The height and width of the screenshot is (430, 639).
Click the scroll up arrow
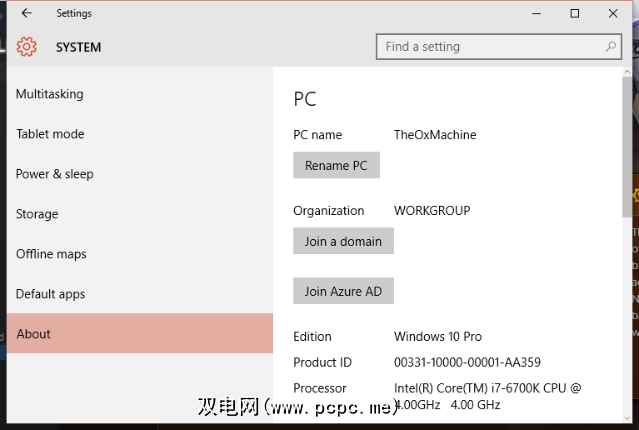[x=627, y=72]
